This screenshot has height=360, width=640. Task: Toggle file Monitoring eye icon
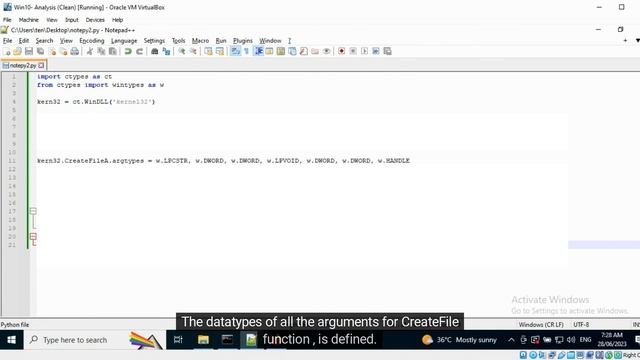pos(327,51)
